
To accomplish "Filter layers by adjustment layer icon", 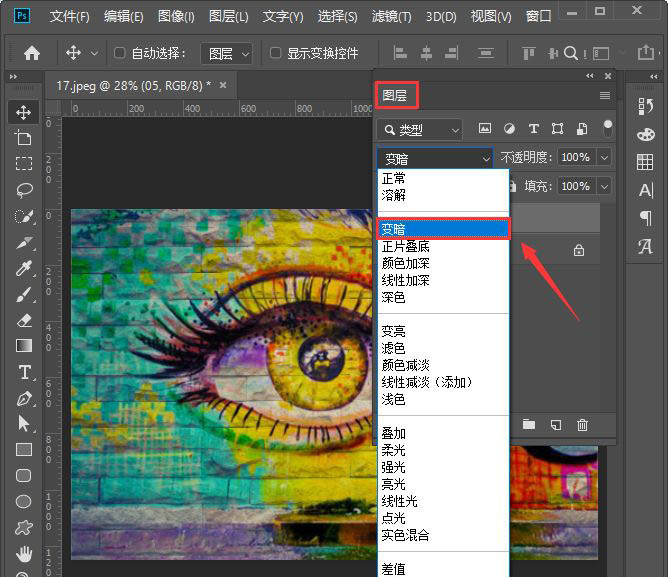I will [509, 128].
